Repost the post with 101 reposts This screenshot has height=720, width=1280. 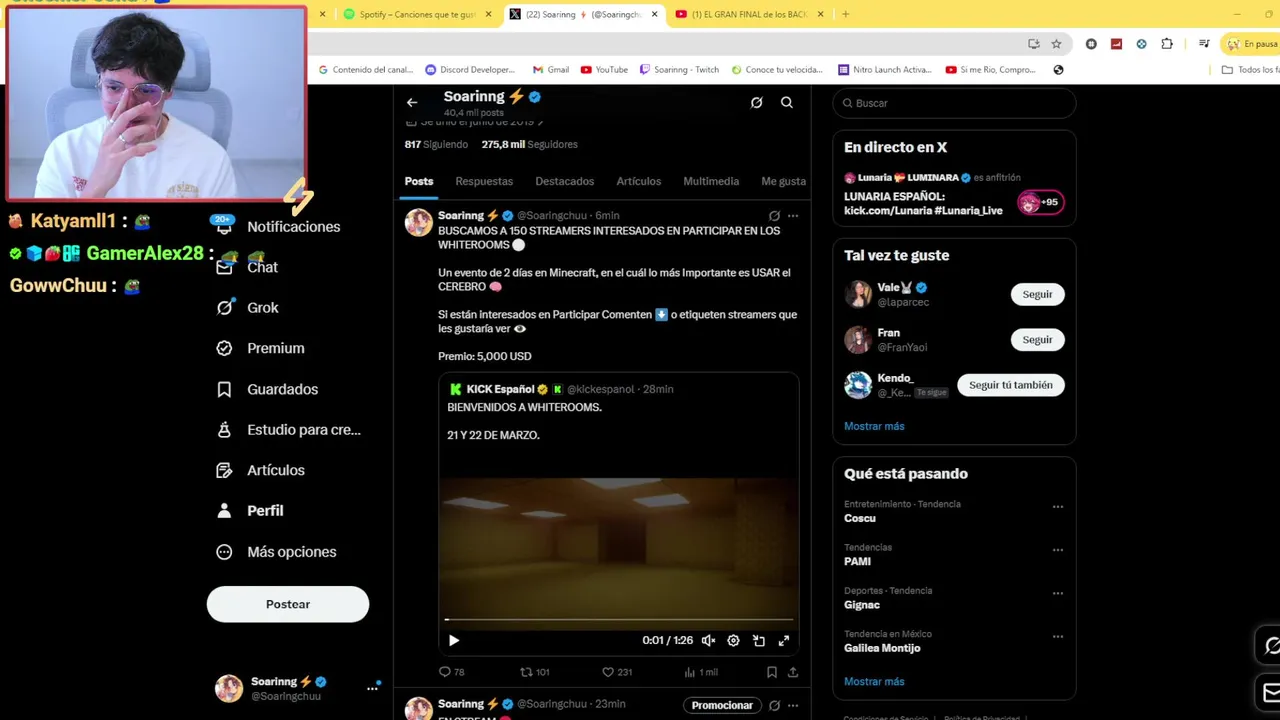535,673
